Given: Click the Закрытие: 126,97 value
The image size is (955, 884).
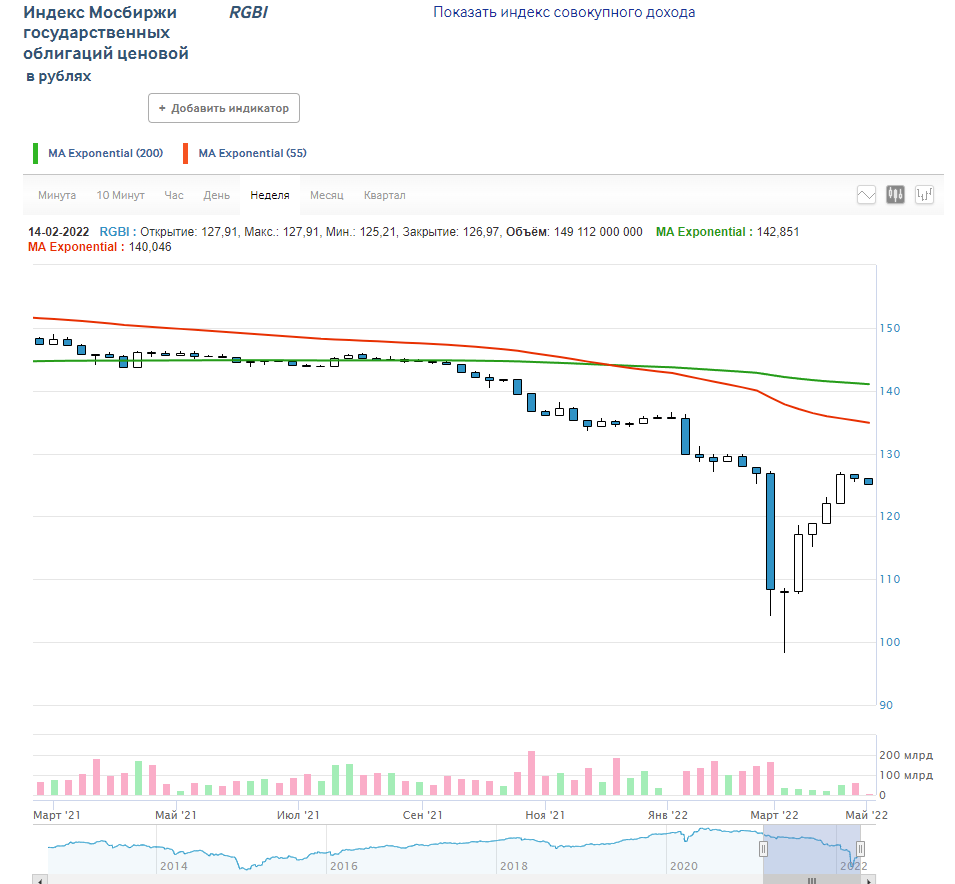Looking at the screenshot, I should pyautogui.click(x=451, y=232).
